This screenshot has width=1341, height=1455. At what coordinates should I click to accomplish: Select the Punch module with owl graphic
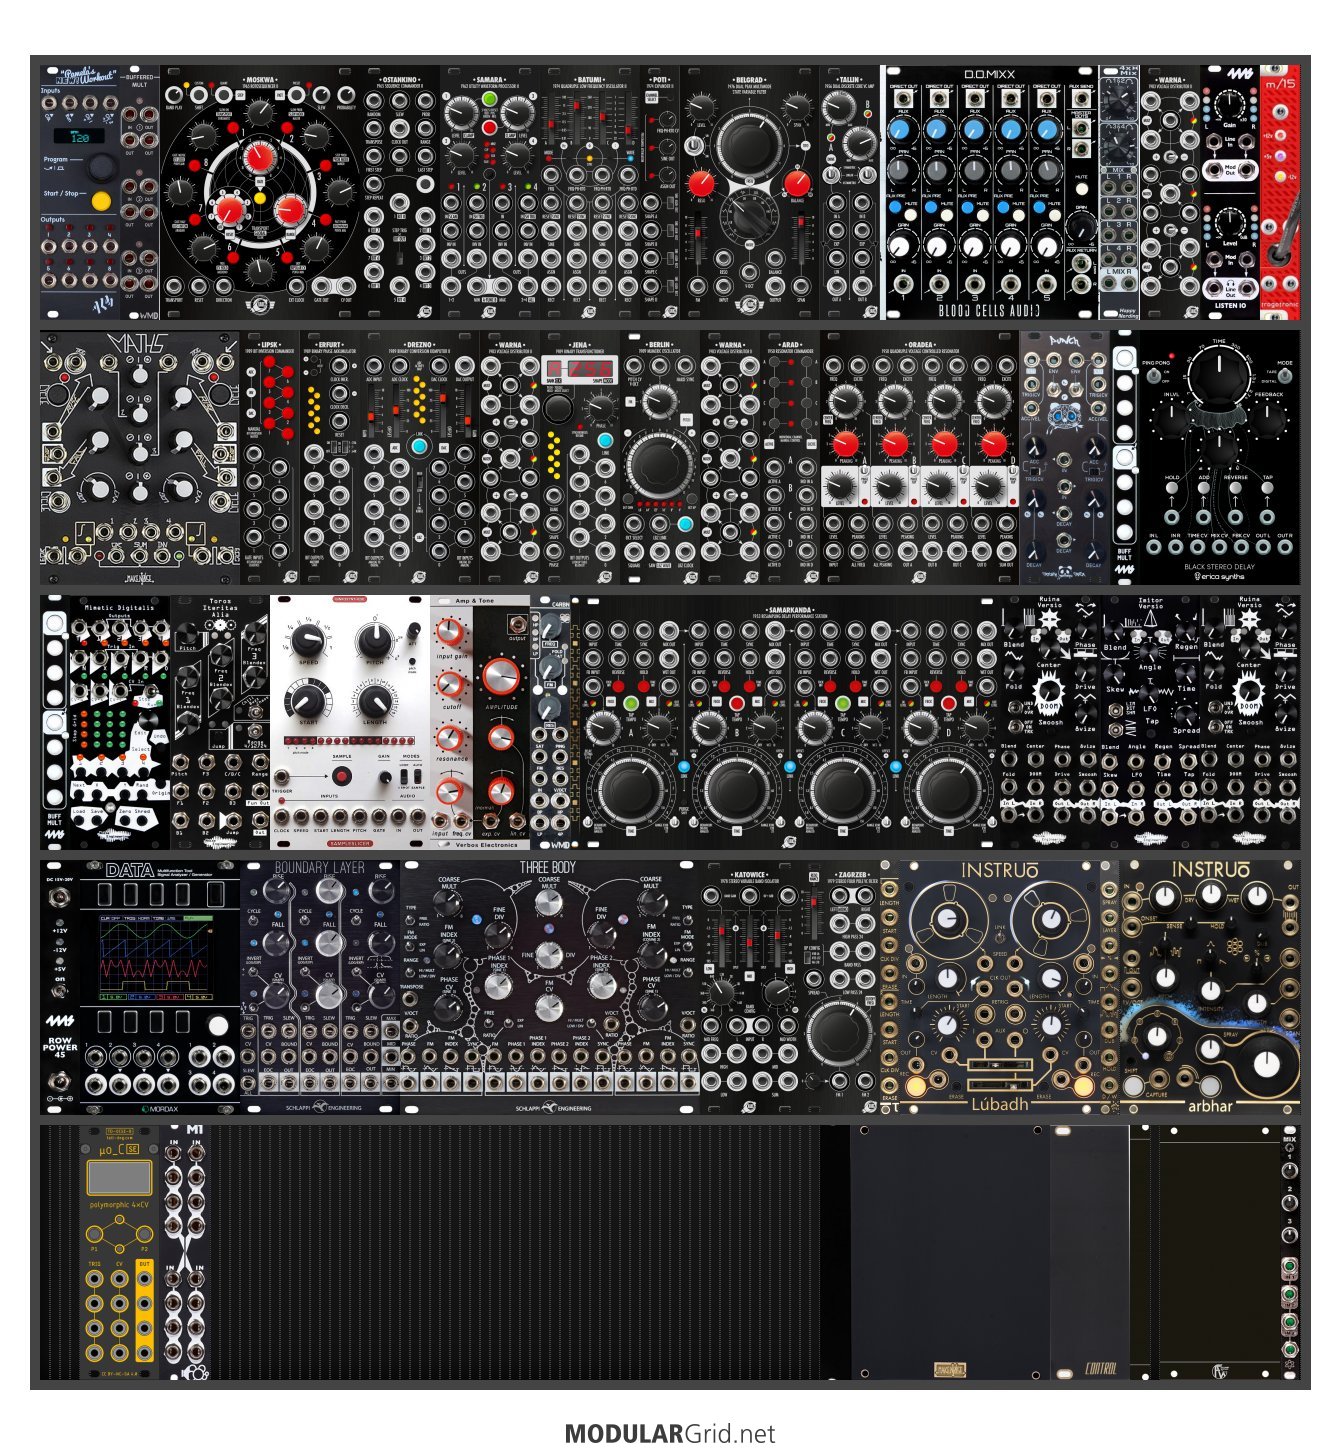(1064, 459)
